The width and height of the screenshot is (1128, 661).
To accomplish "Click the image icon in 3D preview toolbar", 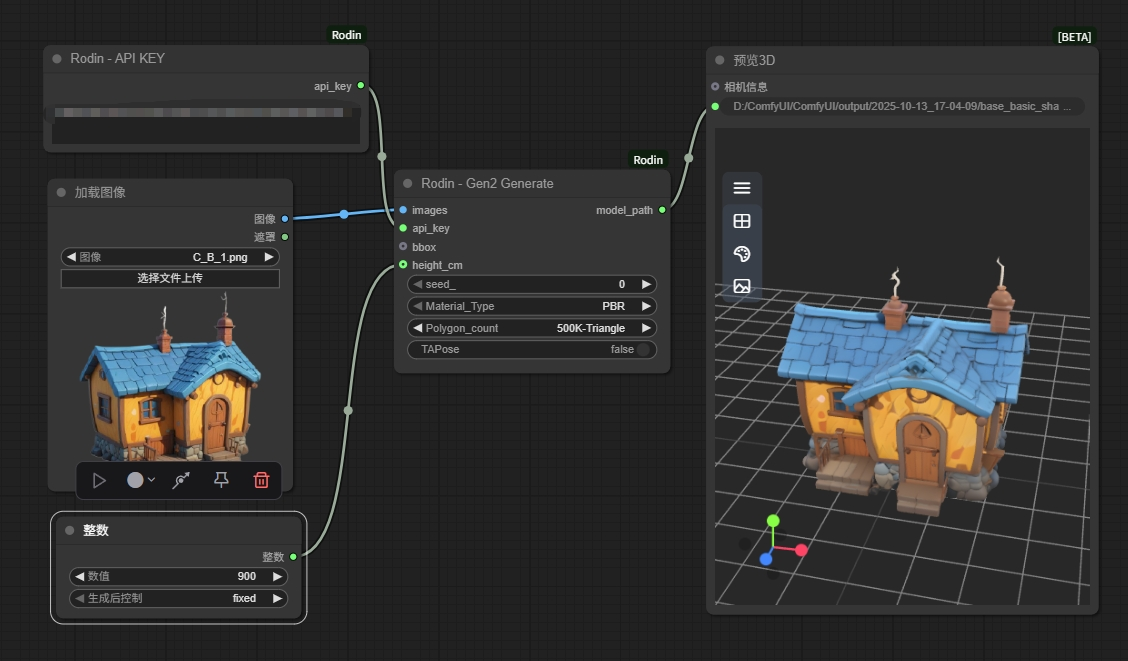I will coord(742,286).
